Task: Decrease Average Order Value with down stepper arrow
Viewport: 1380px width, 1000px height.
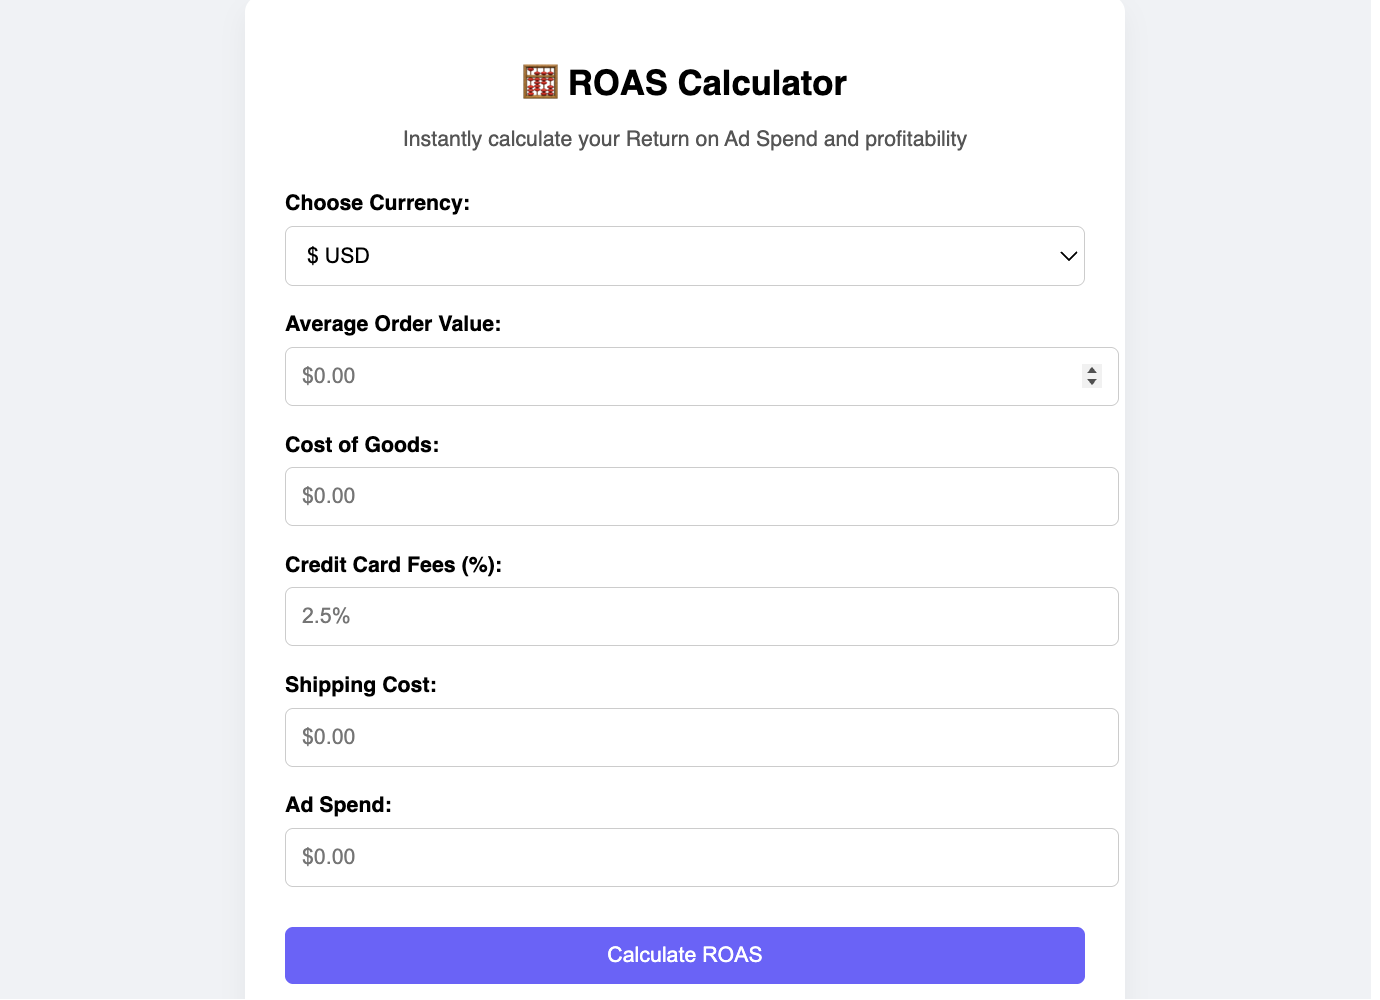Action: 1092,382
